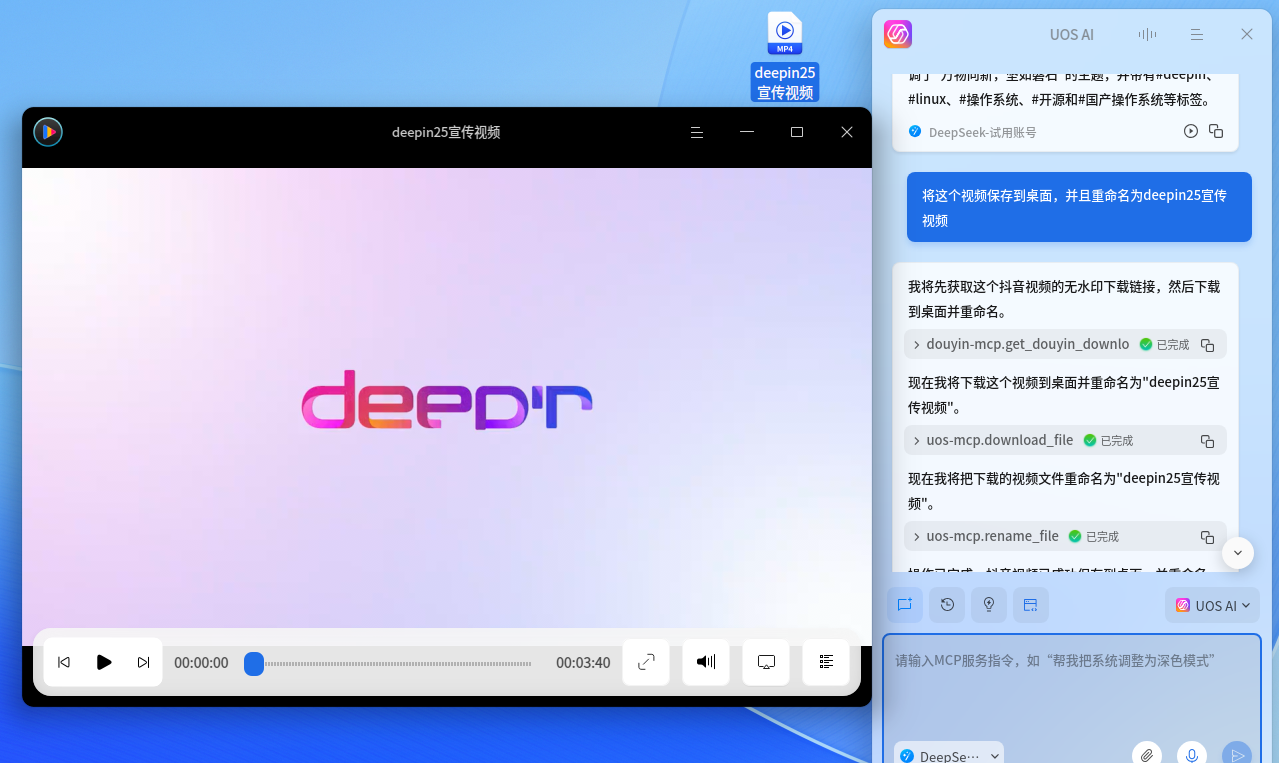Show the playlist panel in player
This screenshot has height=763, width=1279.
tap(826, 662)
